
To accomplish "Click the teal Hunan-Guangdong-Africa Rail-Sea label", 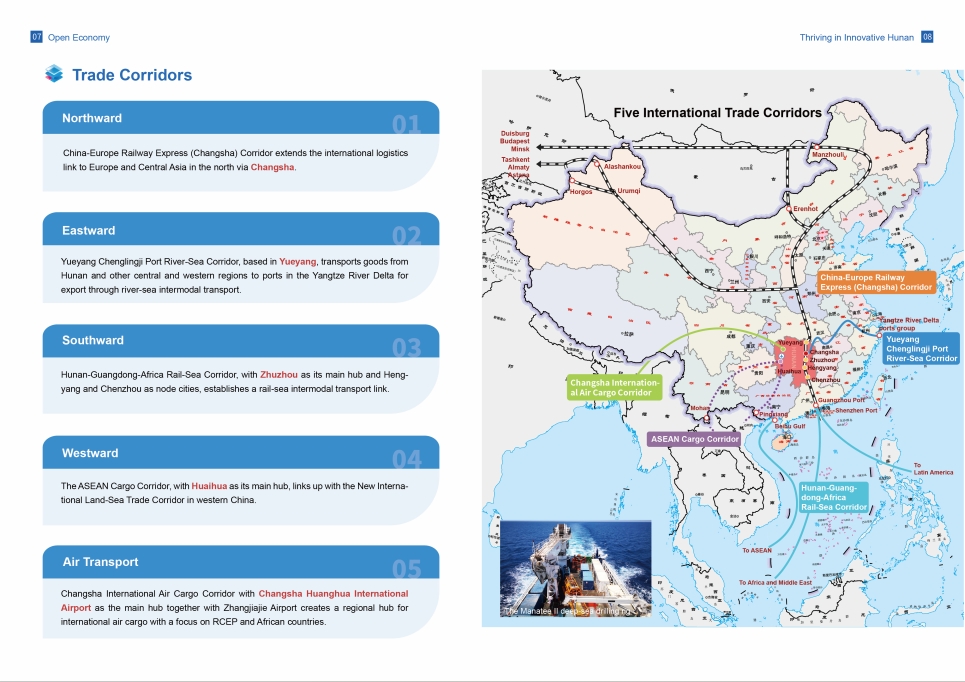I will (x=833, y=497).
